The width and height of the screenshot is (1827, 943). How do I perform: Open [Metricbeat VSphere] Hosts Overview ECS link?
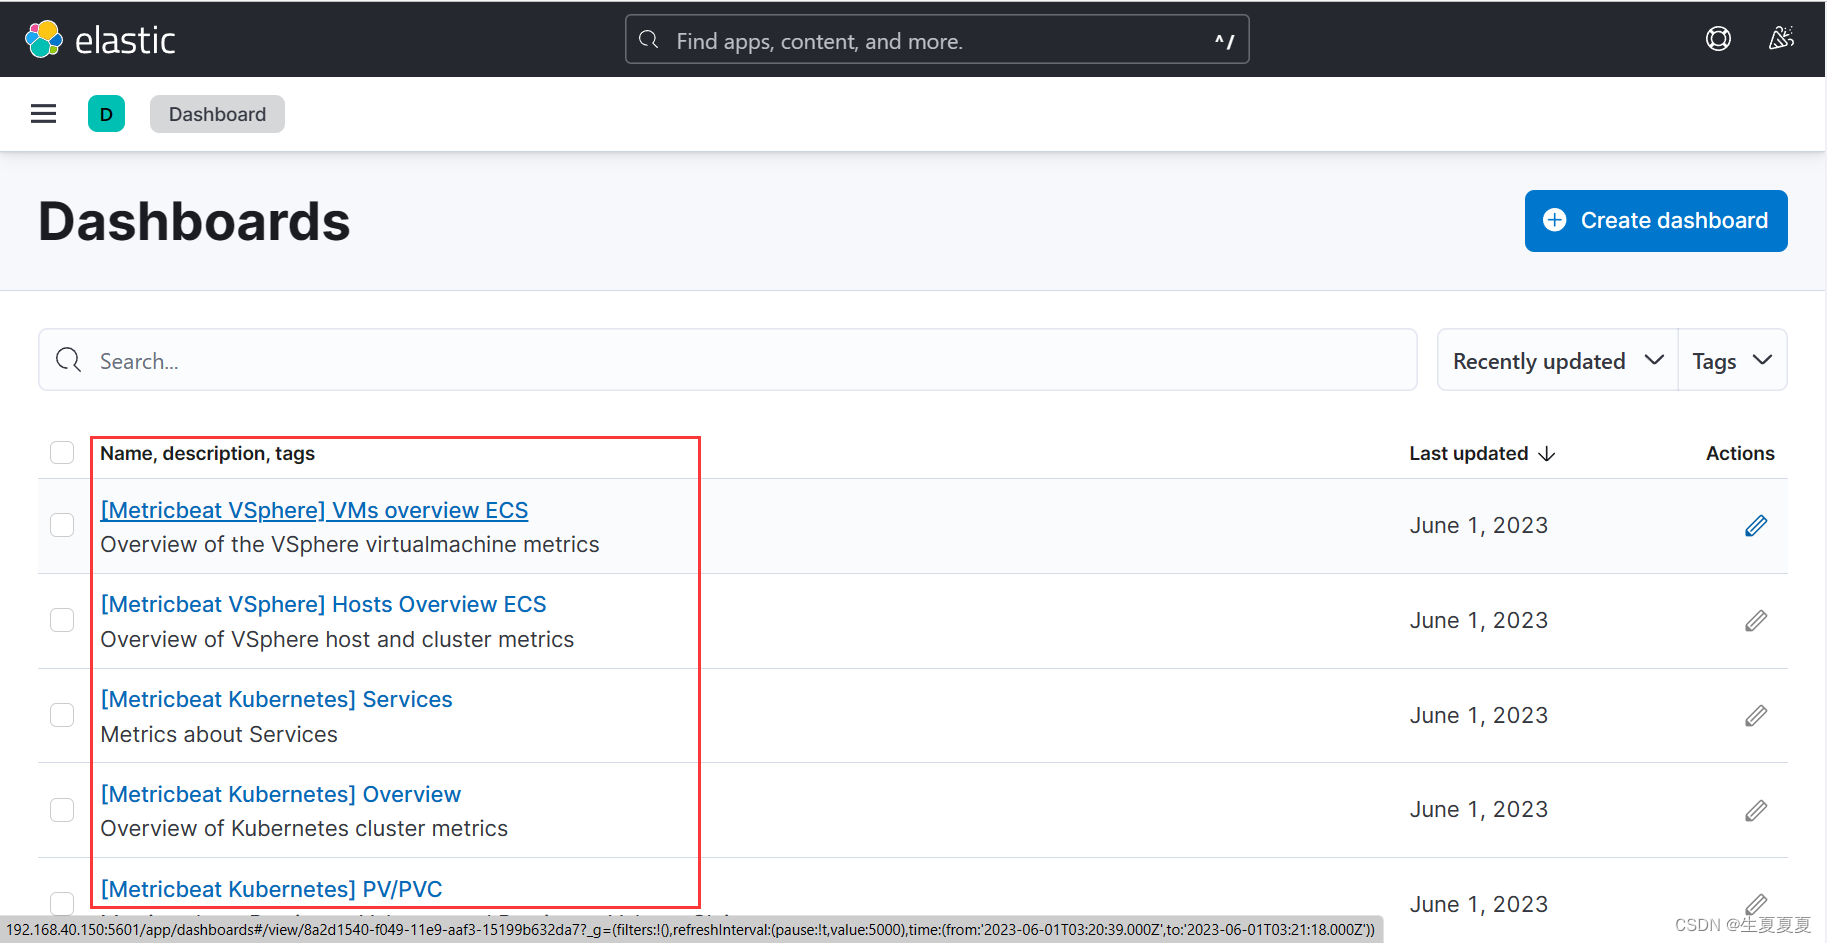tap(323, 604)
